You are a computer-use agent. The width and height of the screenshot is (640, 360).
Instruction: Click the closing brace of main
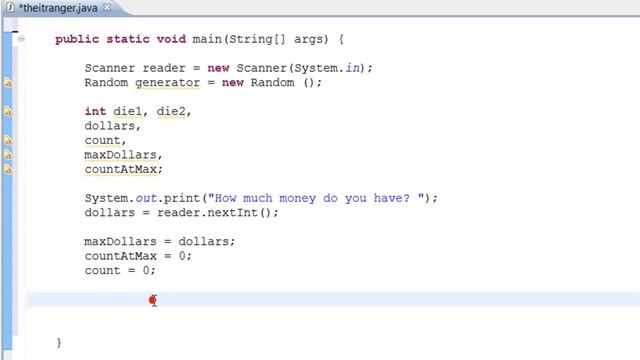point(59,342)
